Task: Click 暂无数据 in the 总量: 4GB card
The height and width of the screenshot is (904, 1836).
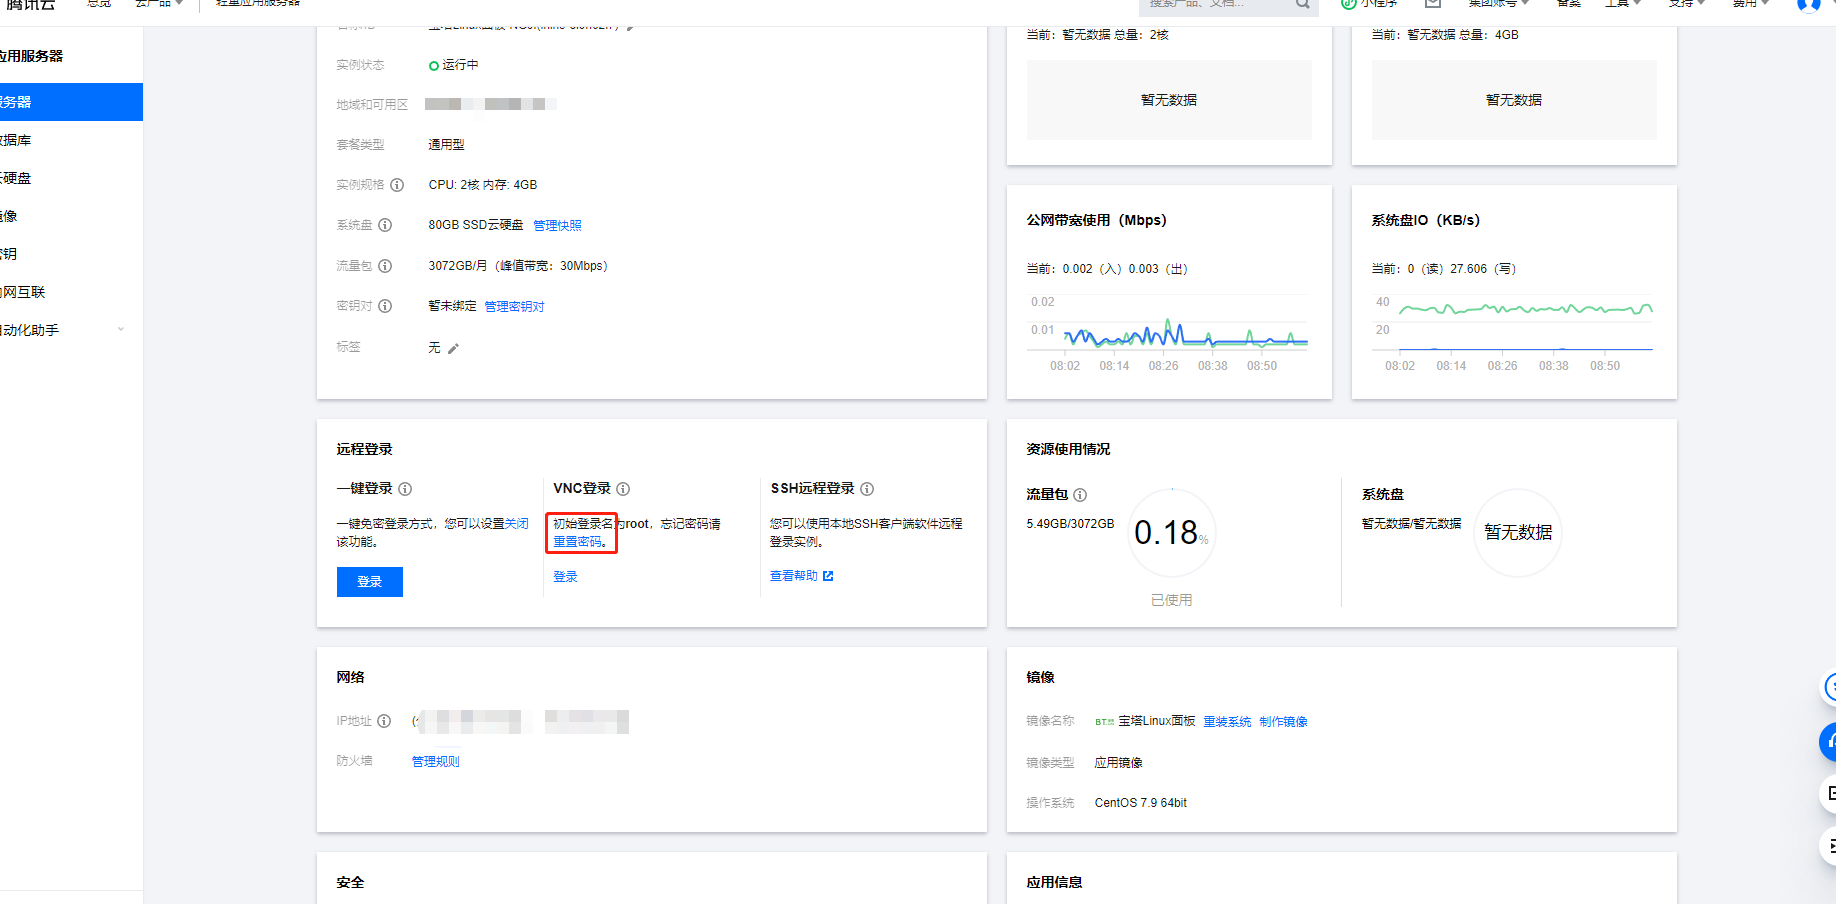Action: (1514, 100)
